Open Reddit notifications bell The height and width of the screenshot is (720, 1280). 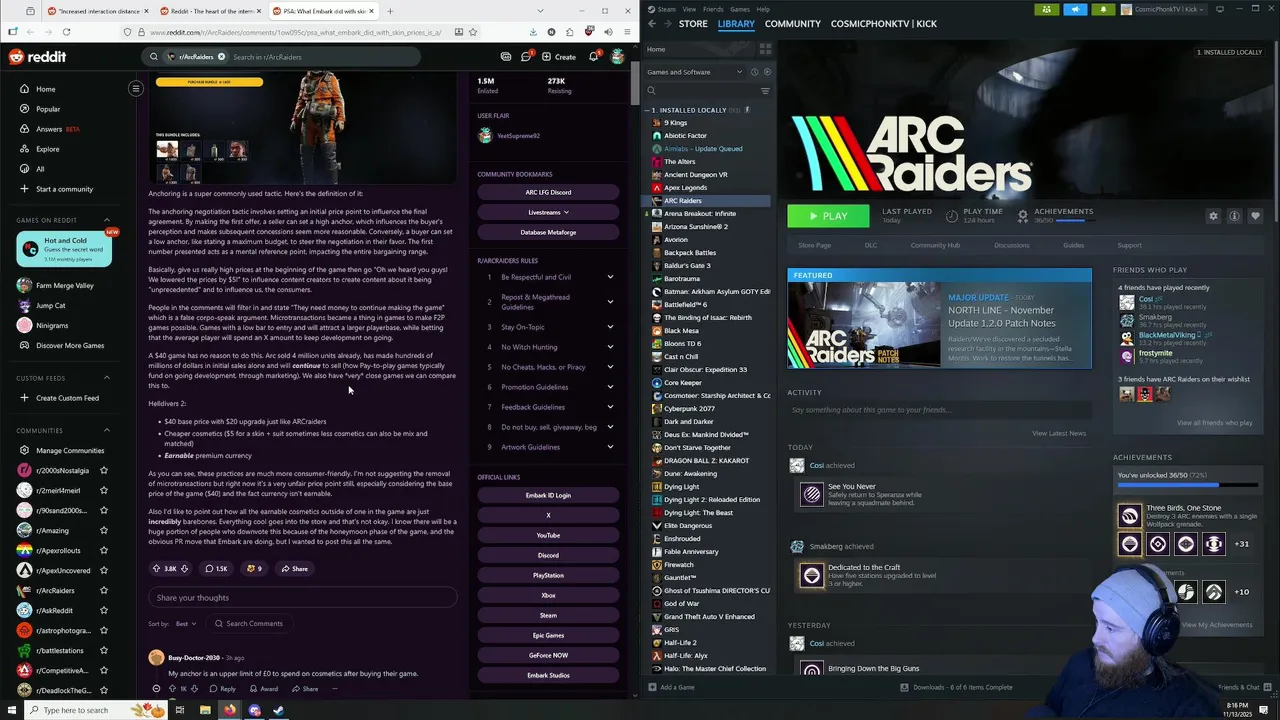pyautogui.click(x=593, y=57)
